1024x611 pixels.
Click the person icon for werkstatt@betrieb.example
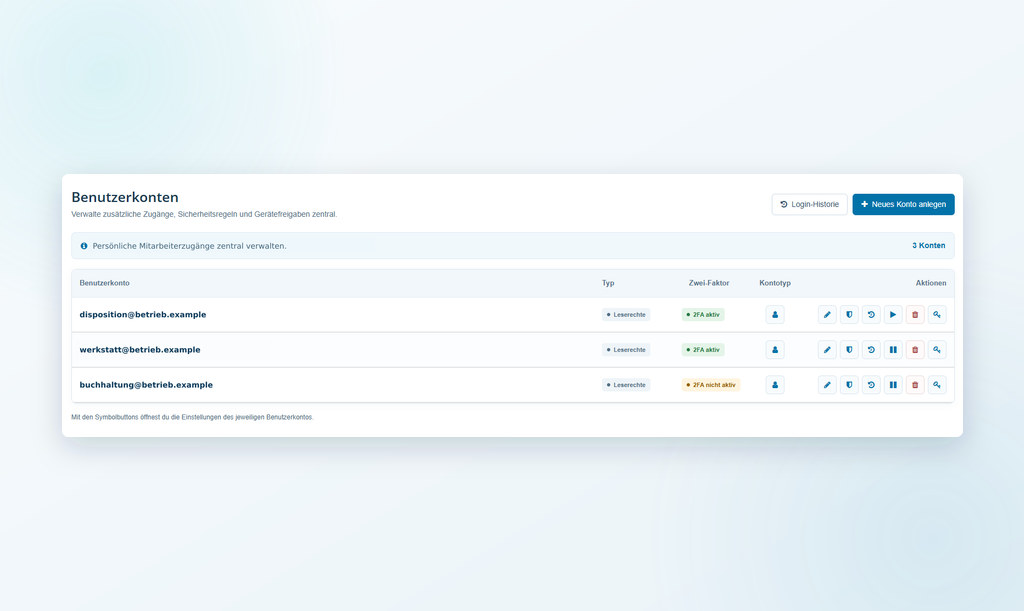tap(775, 350)
